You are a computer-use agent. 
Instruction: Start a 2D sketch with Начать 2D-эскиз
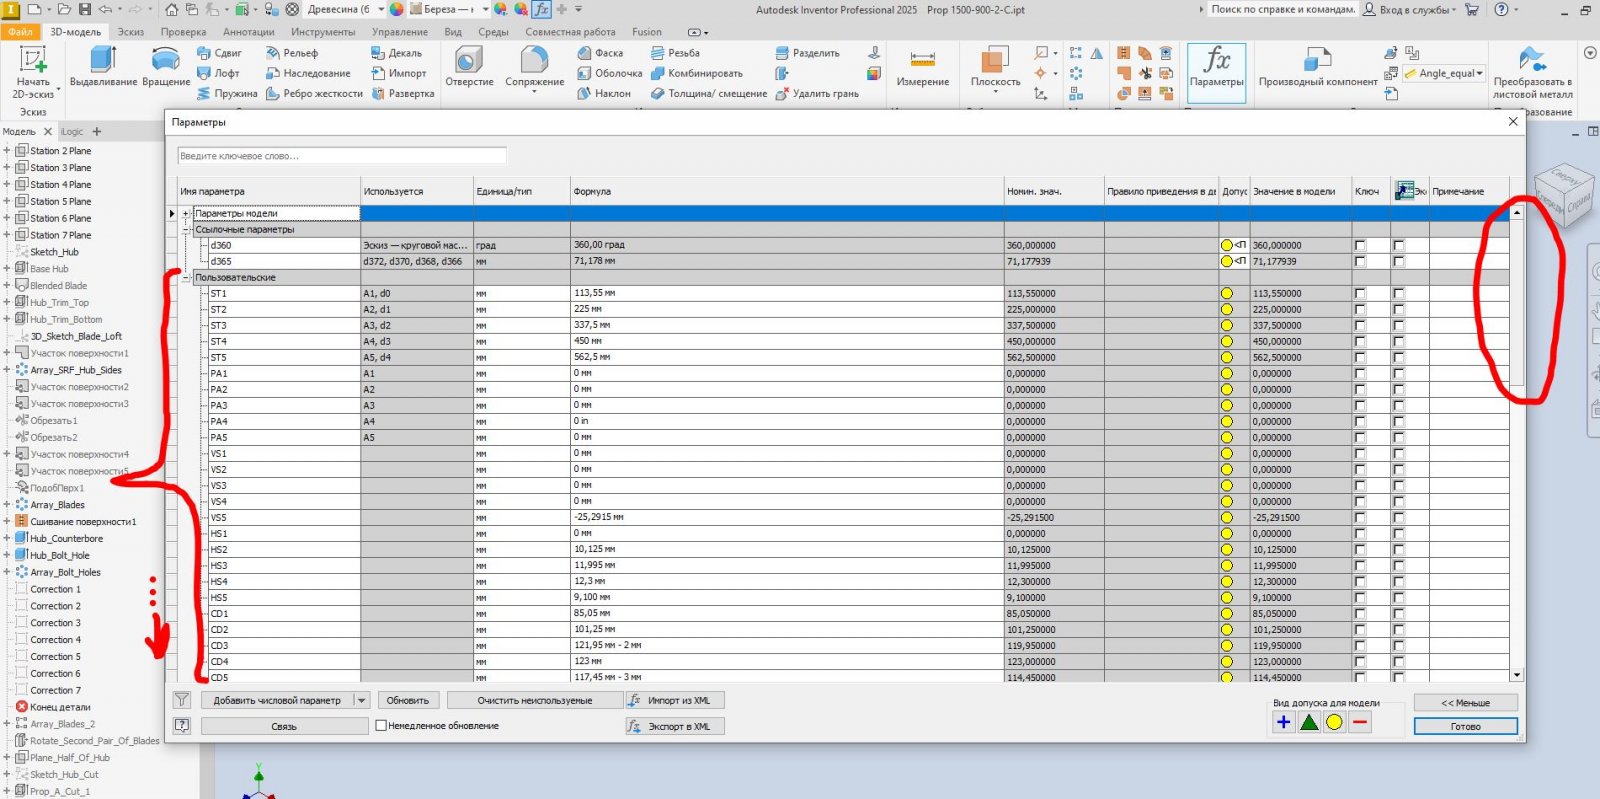coord(33,72)
